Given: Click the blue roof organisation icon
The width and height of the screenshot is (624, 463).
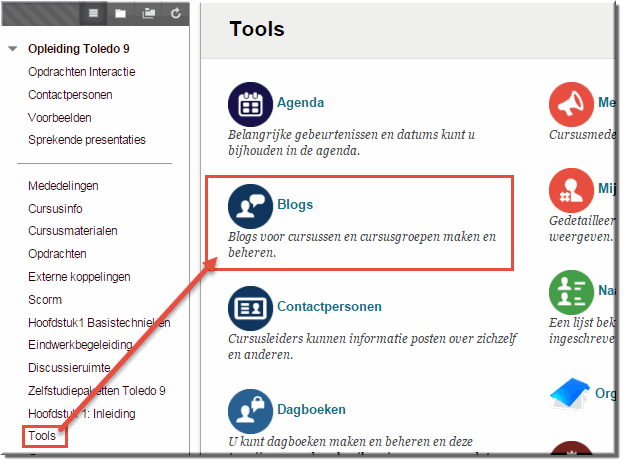Looking at the screenshot, I should [570, 394].
